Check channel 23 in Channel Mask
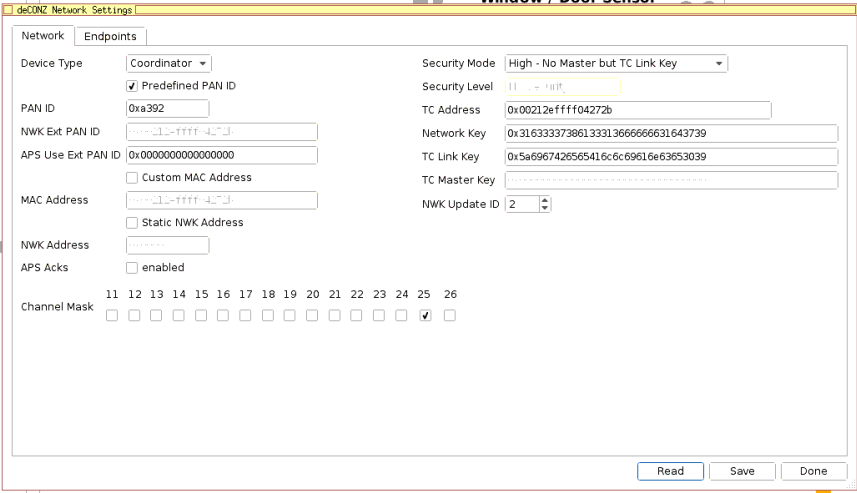857x493 pixels. click(x=379, y=315)
